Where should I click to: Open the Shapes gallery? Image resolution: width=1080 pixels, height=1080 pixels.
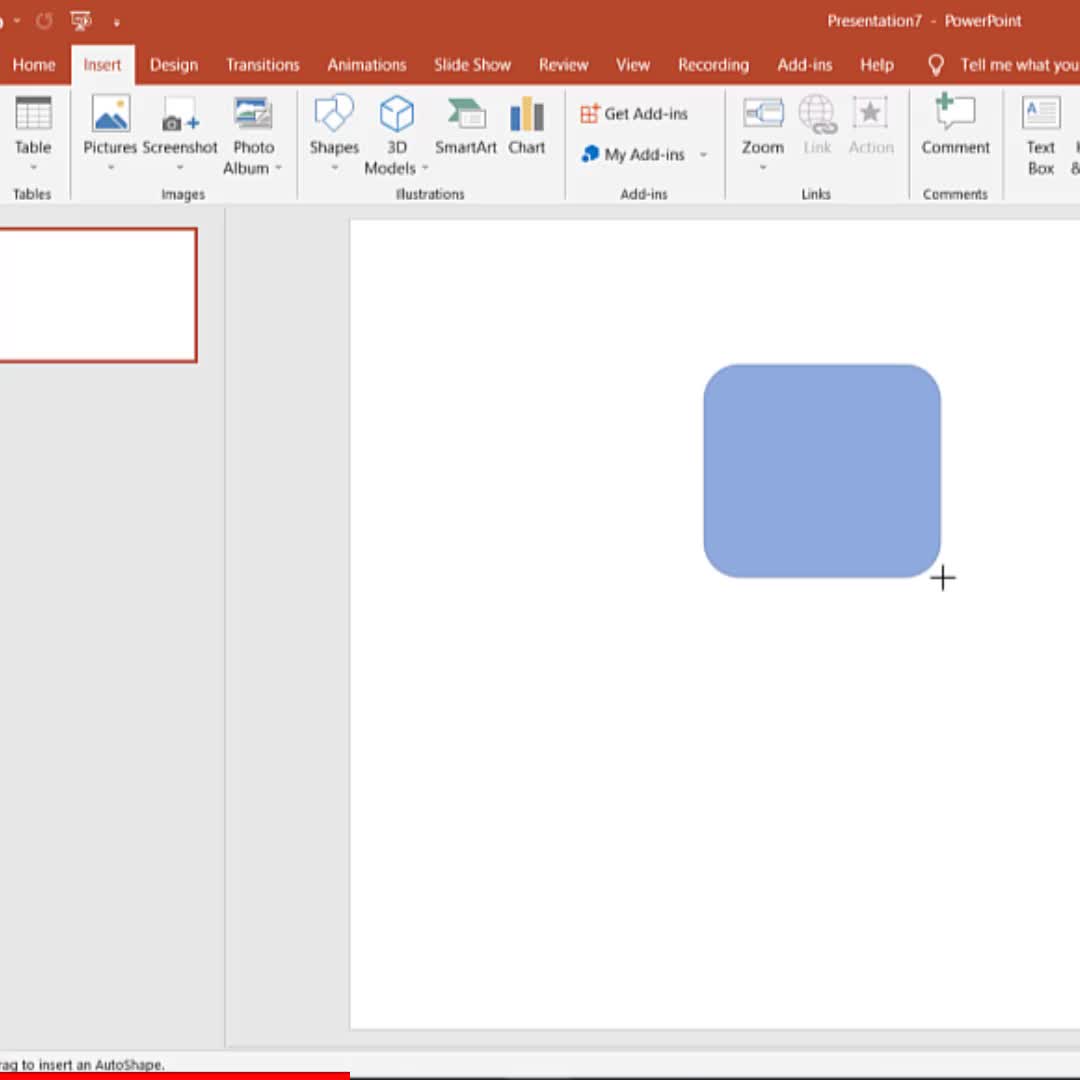[x=334, y=116]
